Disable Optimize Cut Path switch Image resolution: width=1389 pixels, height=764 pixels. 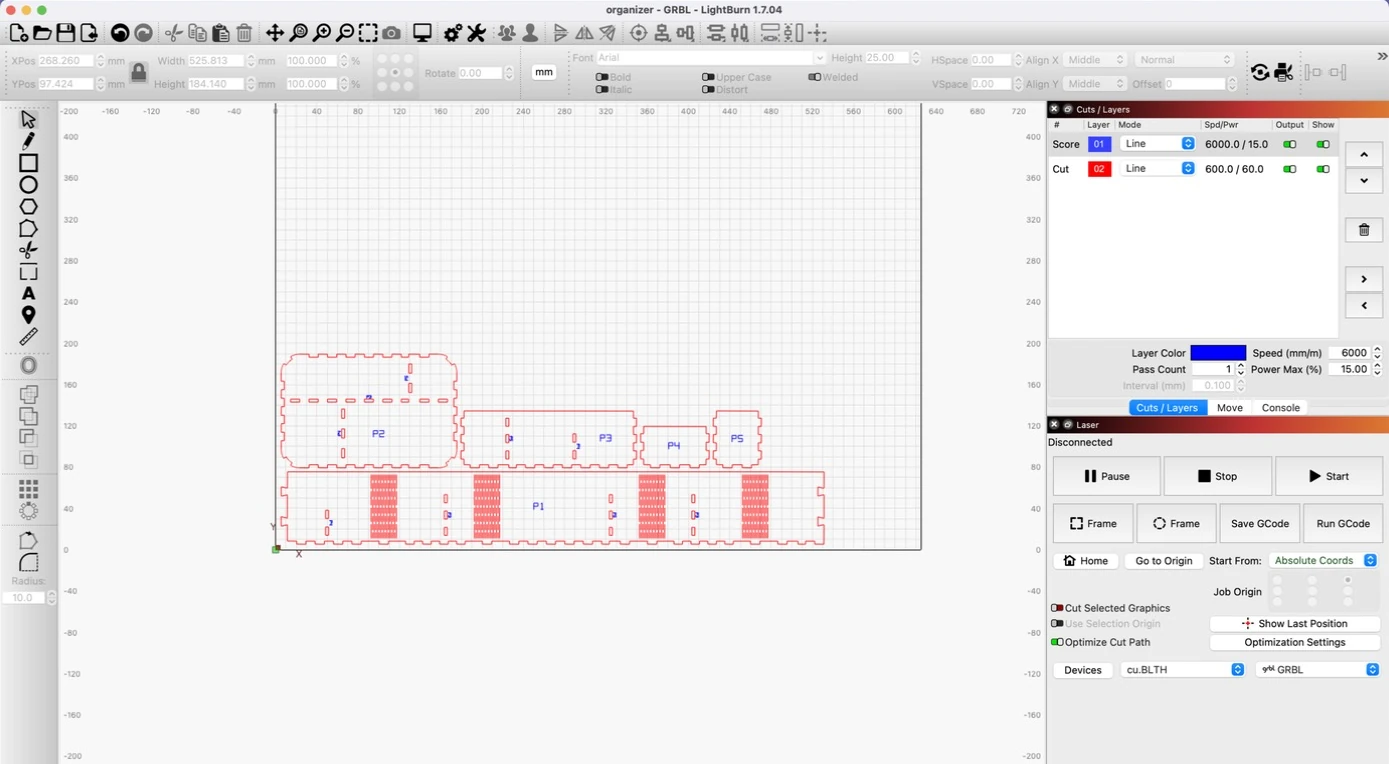coord(1057,642)
